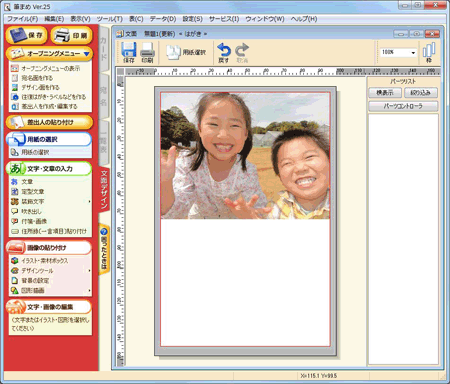Open the イラスト・素材ボックス

[39, 261]
